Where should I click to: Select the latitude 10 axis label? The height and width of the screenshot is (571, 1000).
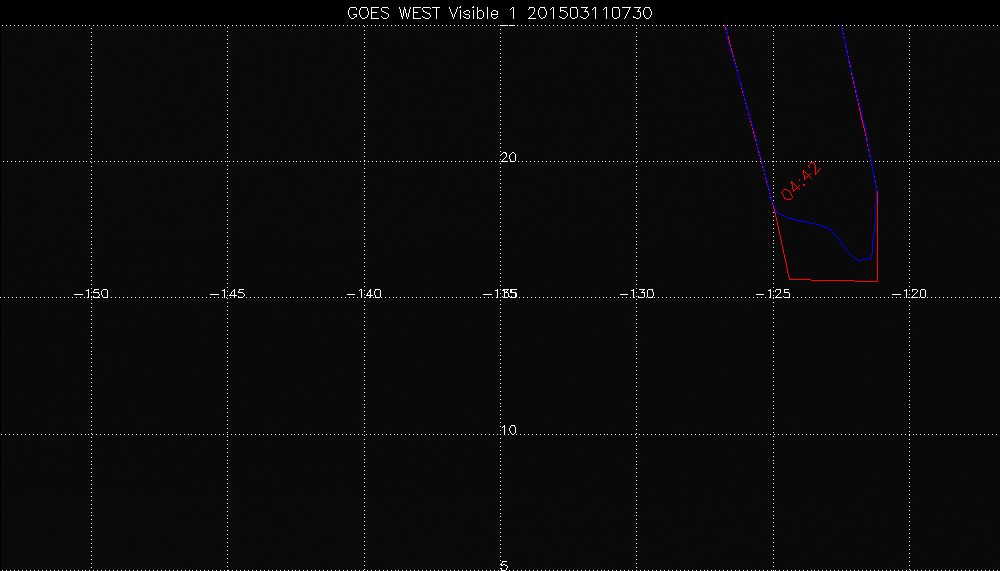[508, 431]
